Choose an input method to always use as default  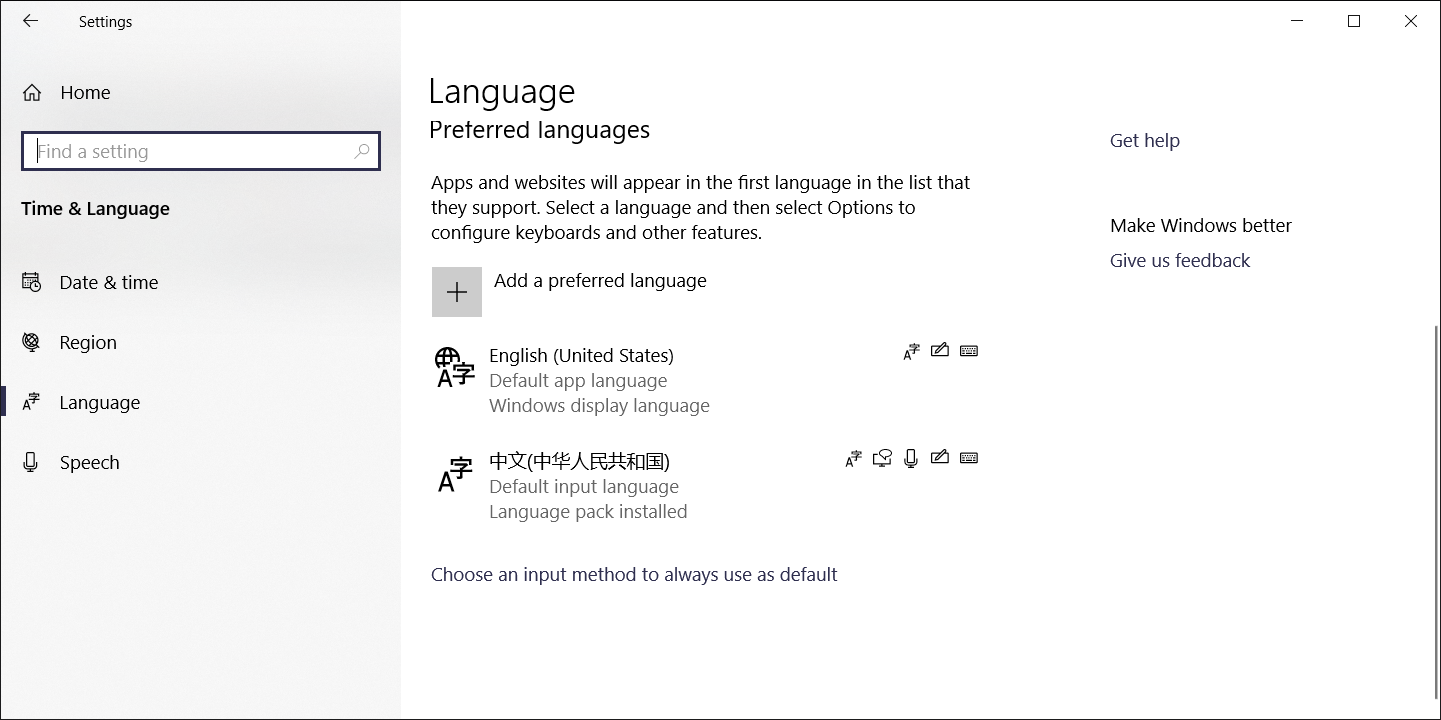634,574
